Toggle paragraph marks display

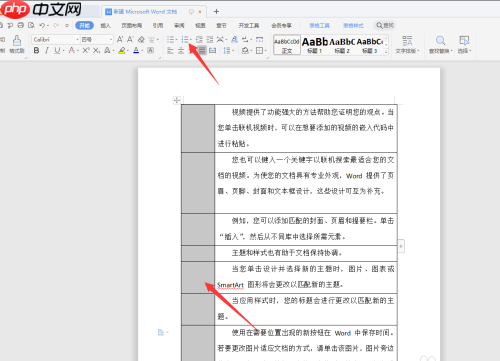245,39
